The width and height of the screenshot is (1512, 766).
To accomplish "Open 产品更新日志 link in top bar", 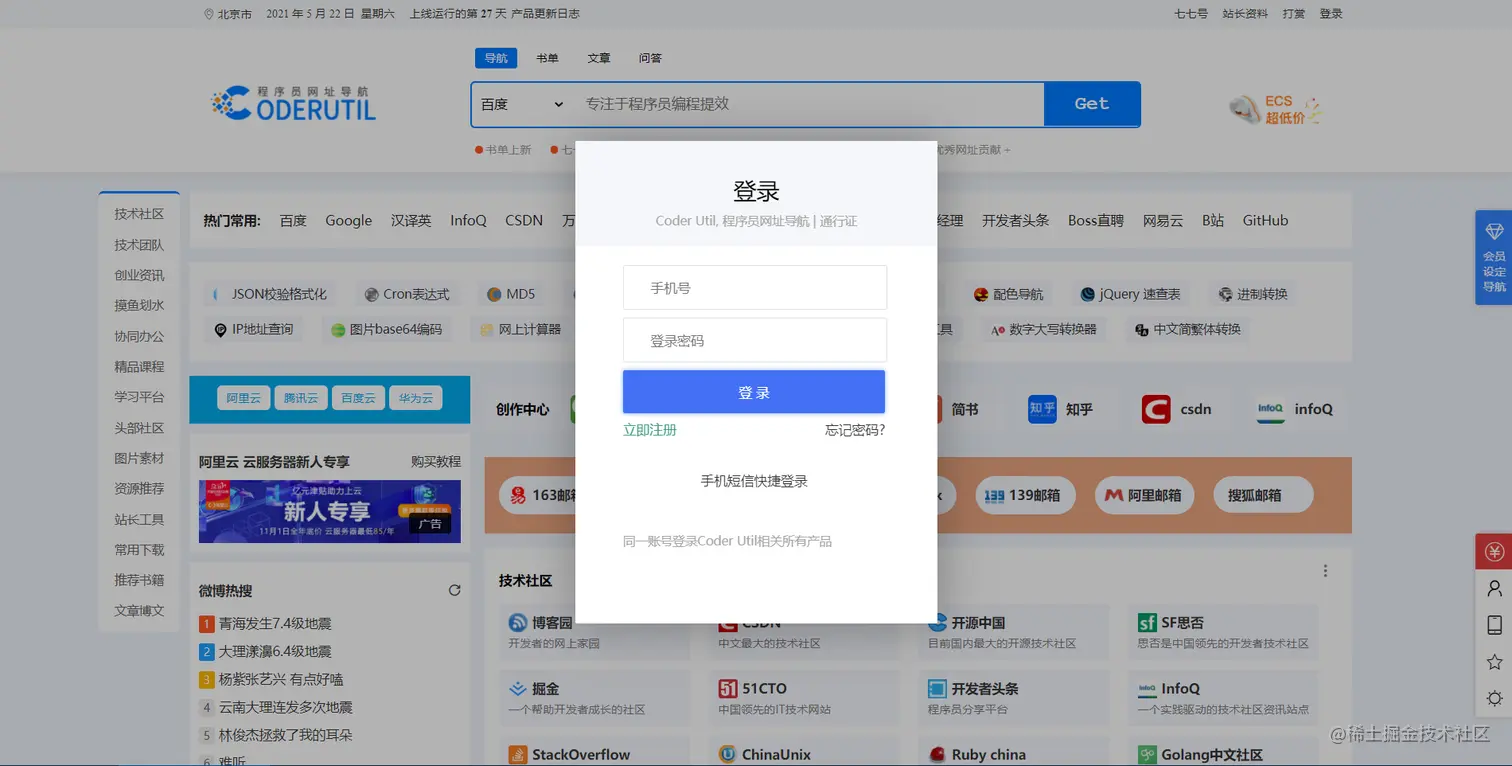I will tap(545, 14).
